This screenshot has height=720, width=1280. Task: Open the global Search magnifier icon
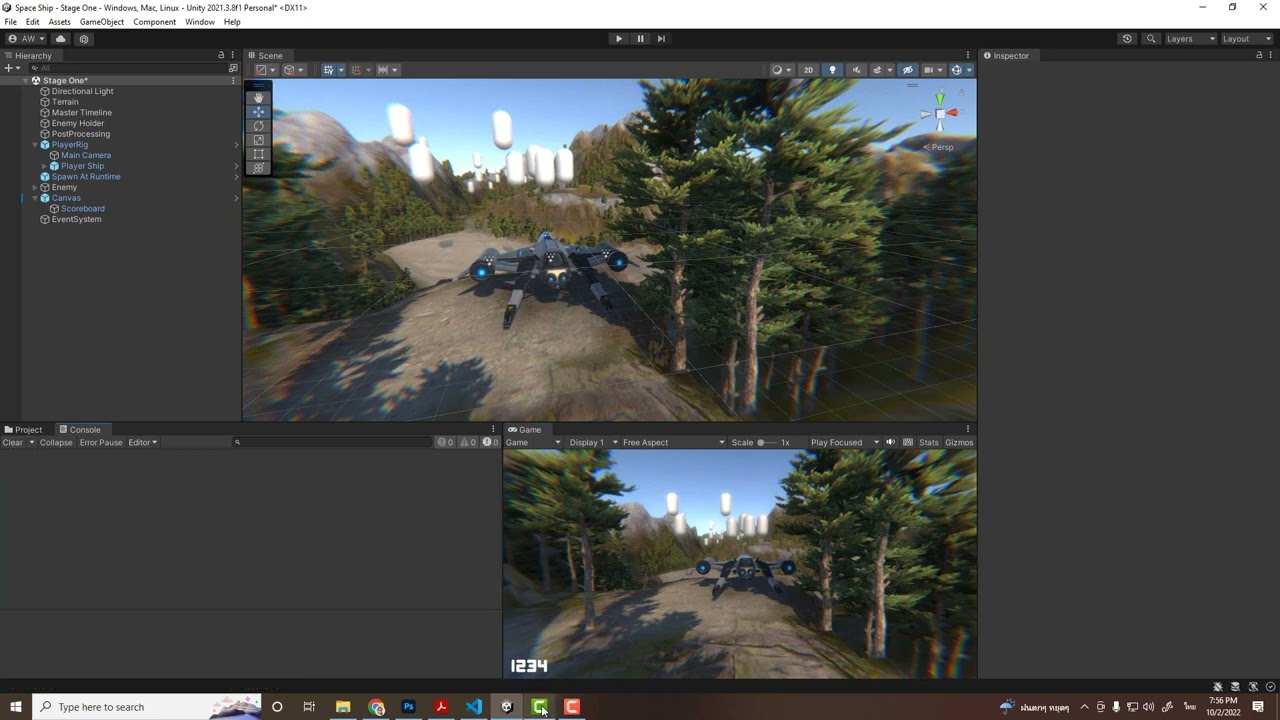(1151, 39)
